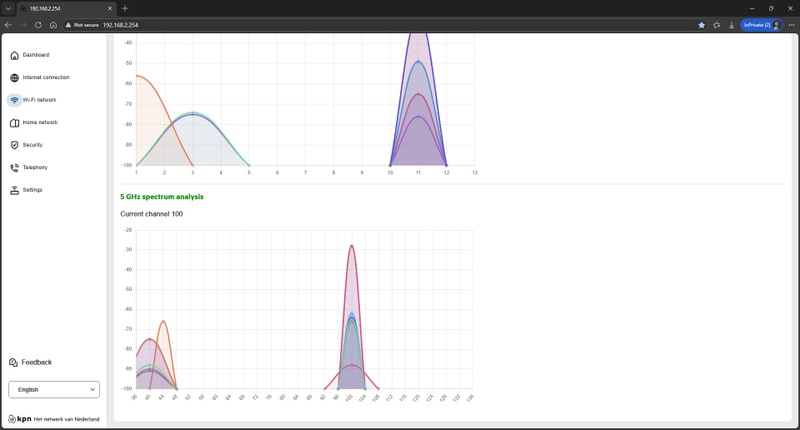
Task: Click the KPN logo
Action: (x=20, y=419)
